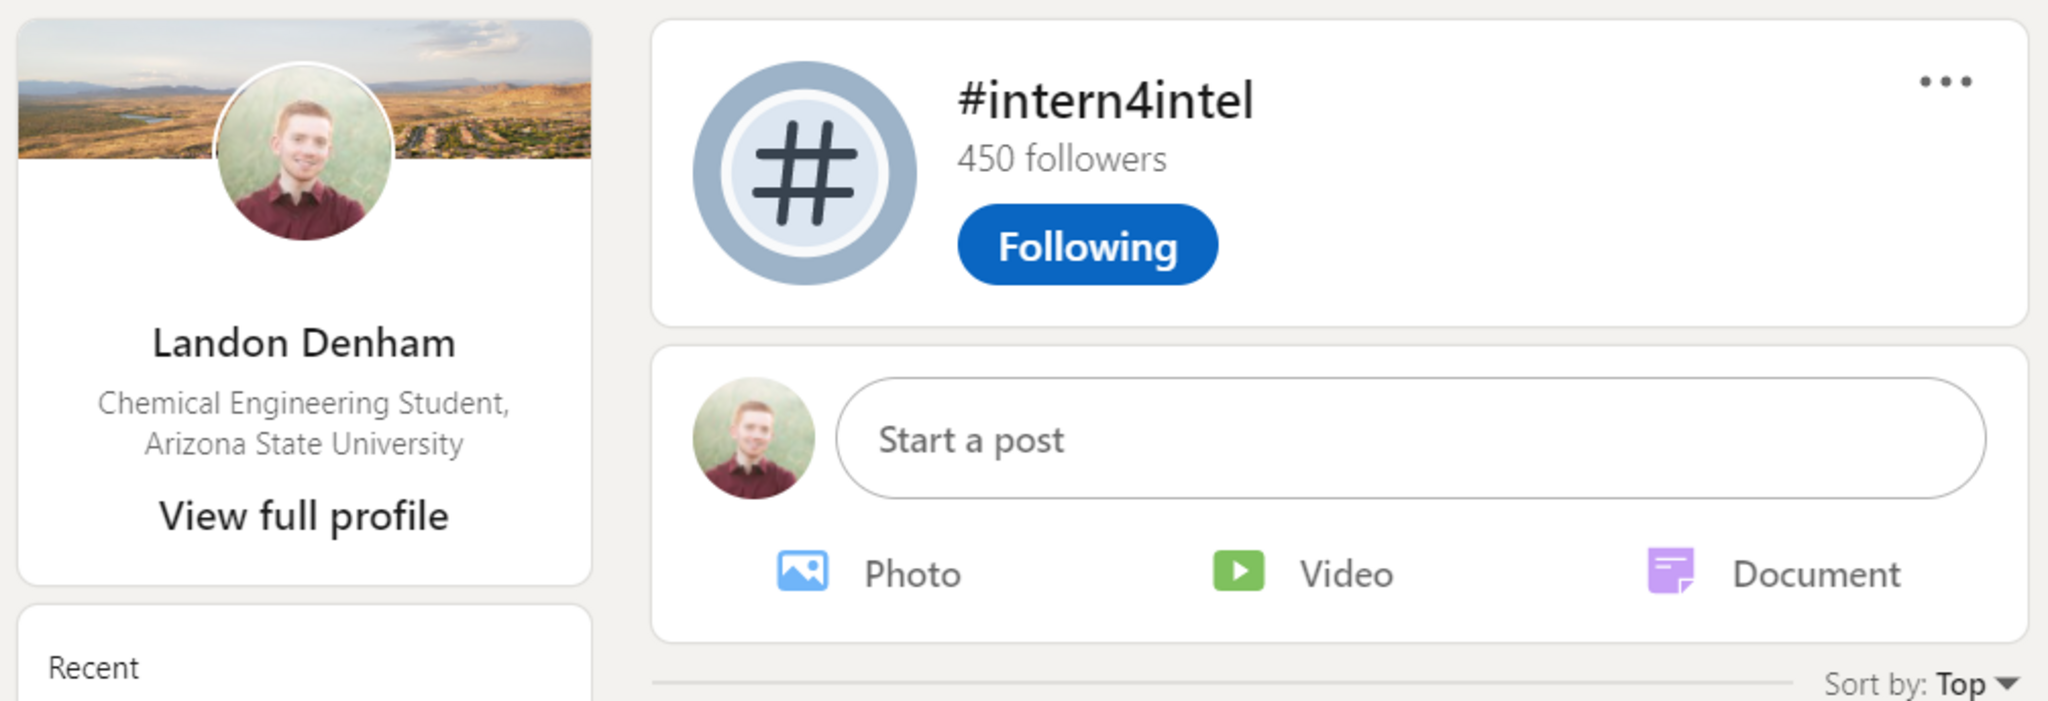
Task: Click the Landon Denham name
Action: [304, 343]
